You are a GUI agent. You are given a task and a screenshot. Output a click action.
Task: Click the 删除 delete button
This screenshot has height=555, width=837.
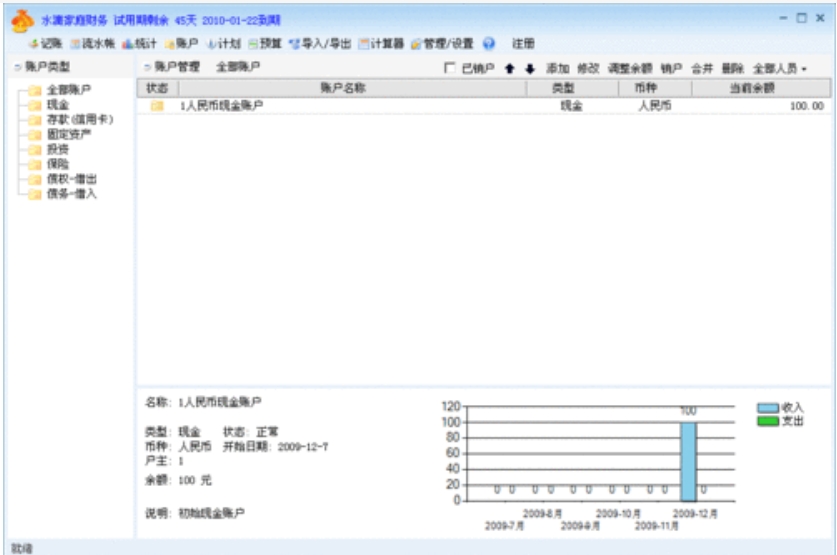(x=733, y=68)
